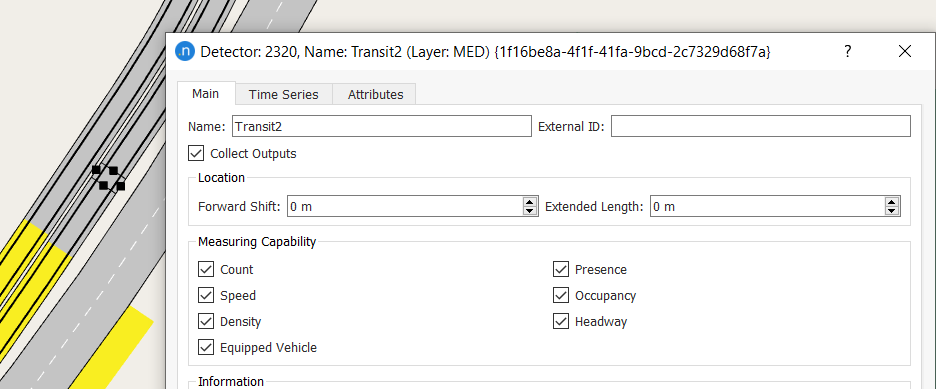Viewport: 936px width, 389px height.
Task: Decrease Forward Shift with down arrow
Action: (x=529, y=211)
